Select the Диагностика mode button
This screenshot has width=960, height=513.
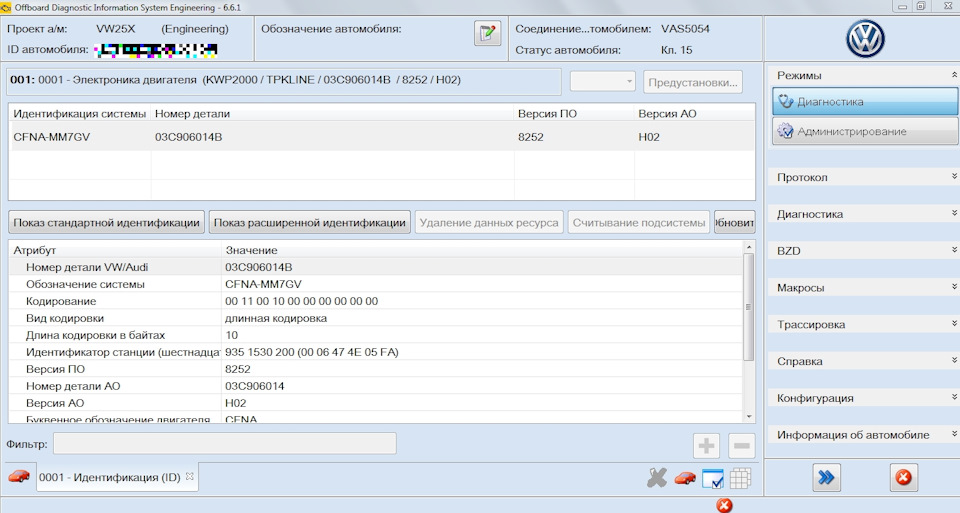pyautogui.click(x=864, y=102)
